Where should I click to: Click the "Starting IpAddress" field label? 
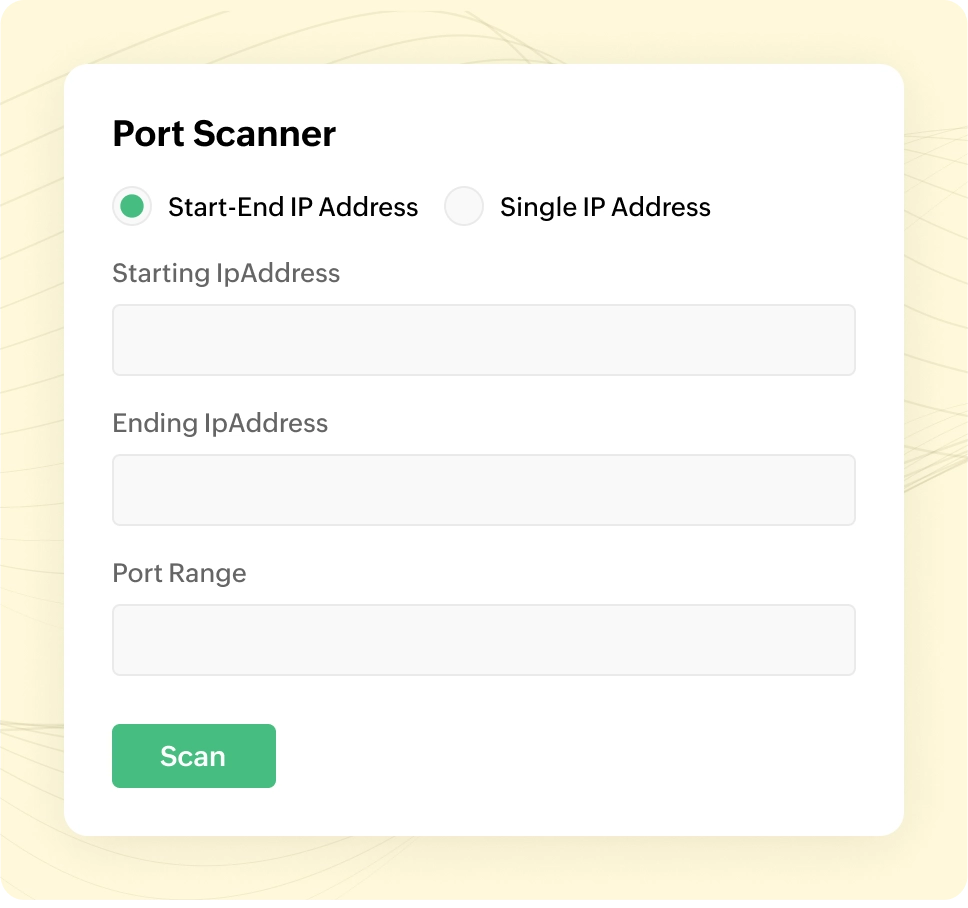pos(226,273)
